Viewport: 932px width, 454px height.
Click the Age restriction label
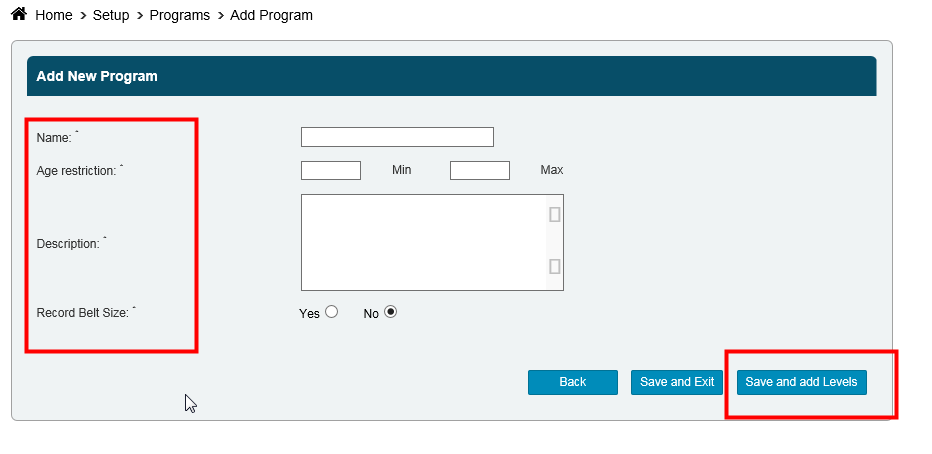pyautogui.click(x=76, y=171)
